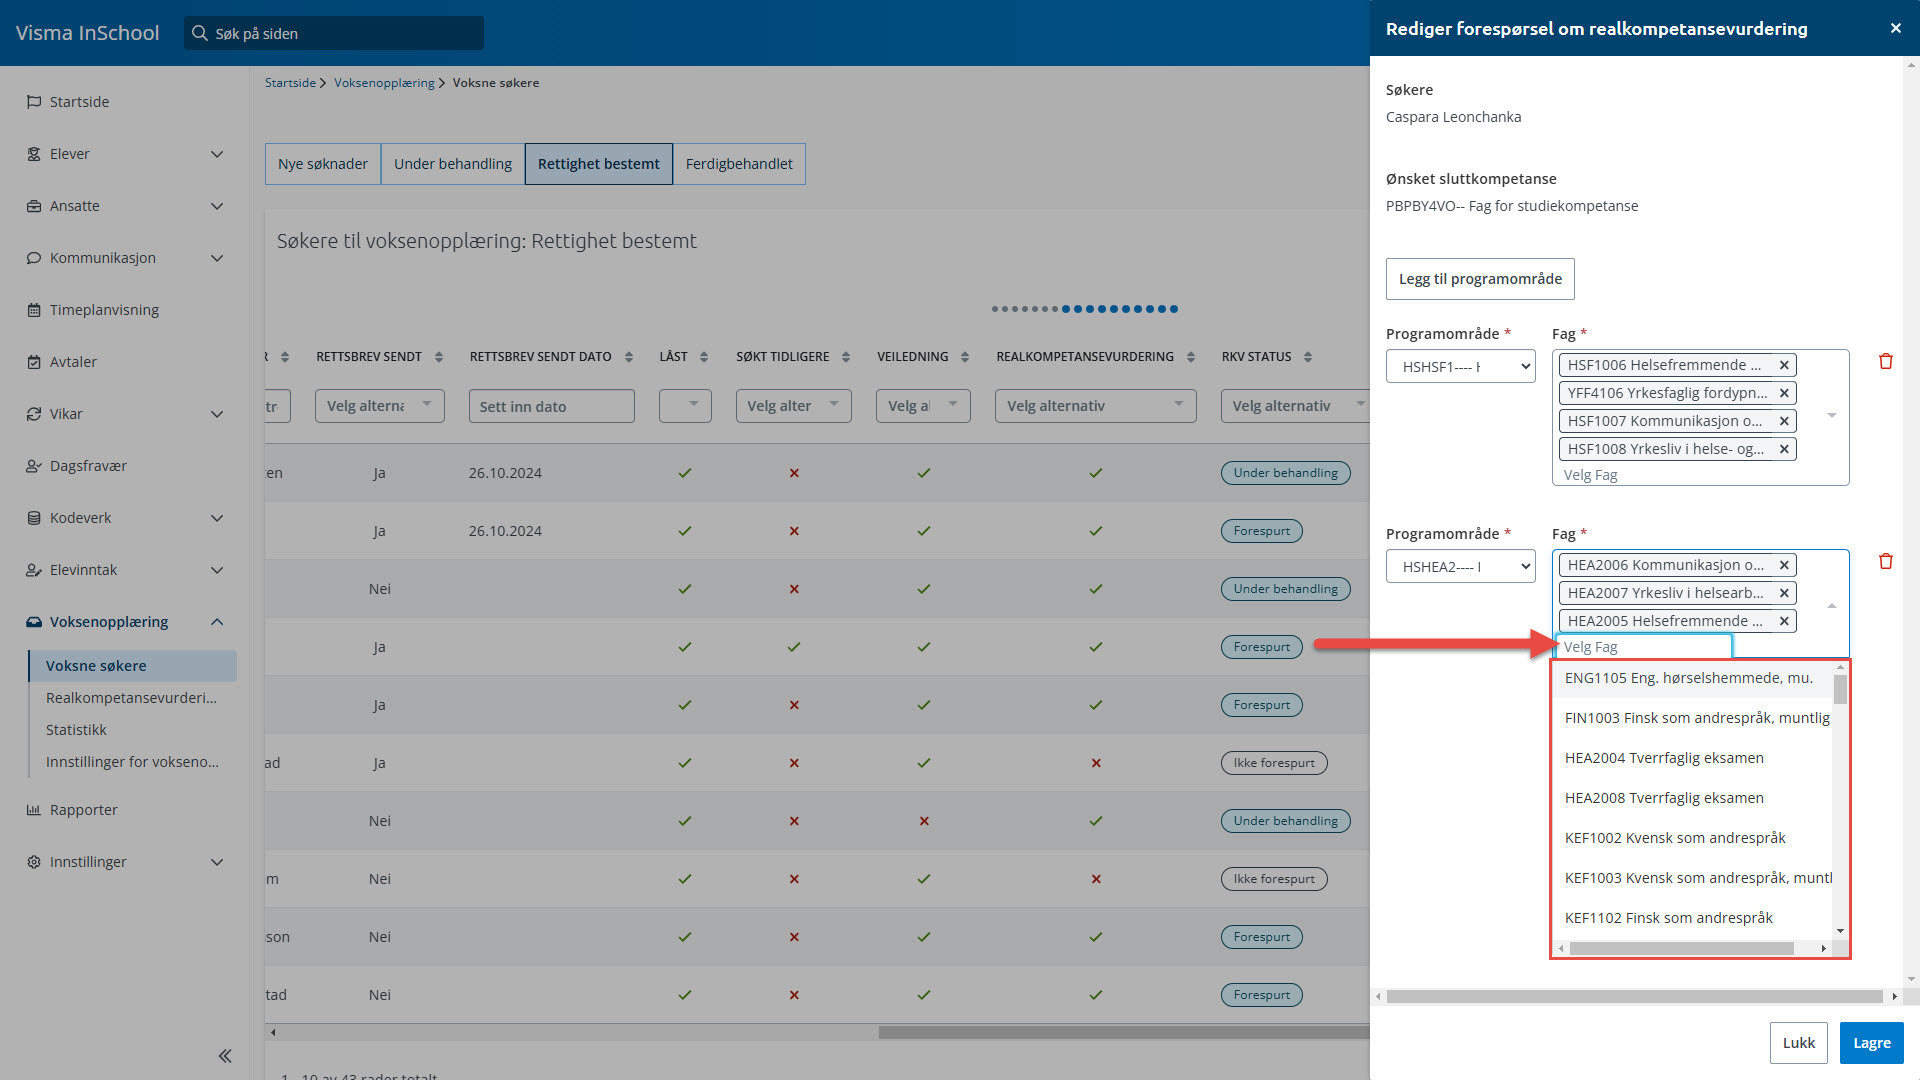This screenshot has width=1920, height=1080.
Task: Switch to Ferdigbehandlet tab
Action: [x=739, y=164]
